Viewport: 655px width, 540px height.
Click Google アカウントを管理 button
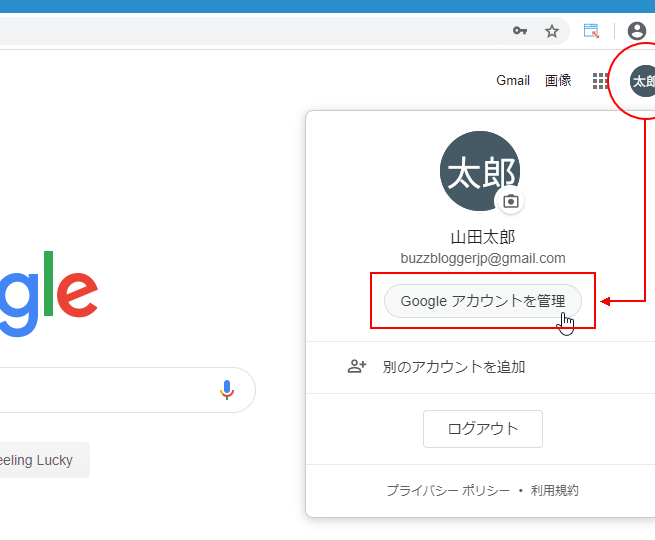tap(482, 301)
